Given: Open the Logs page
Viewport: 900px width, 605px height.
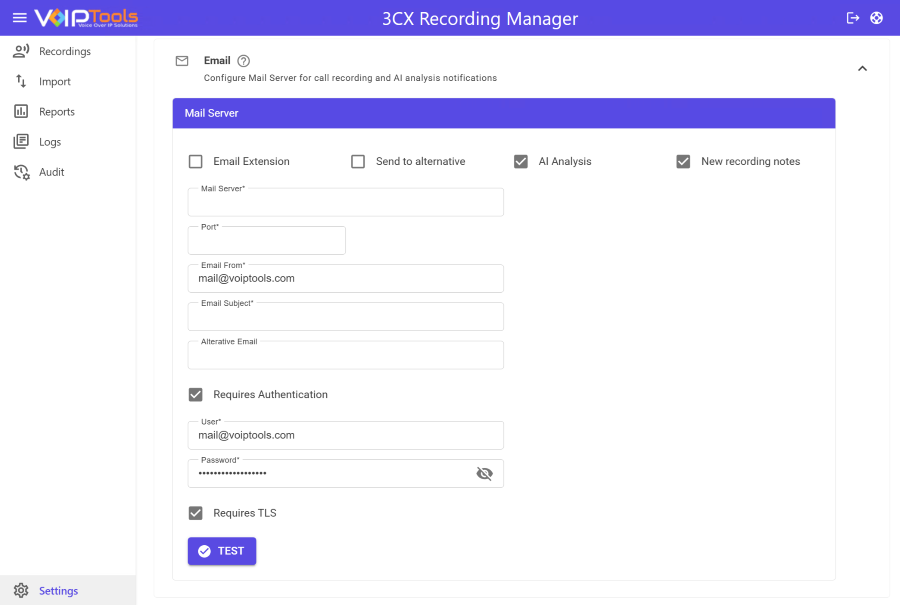Looking at the screenshot, I should [x=50, y=142].
